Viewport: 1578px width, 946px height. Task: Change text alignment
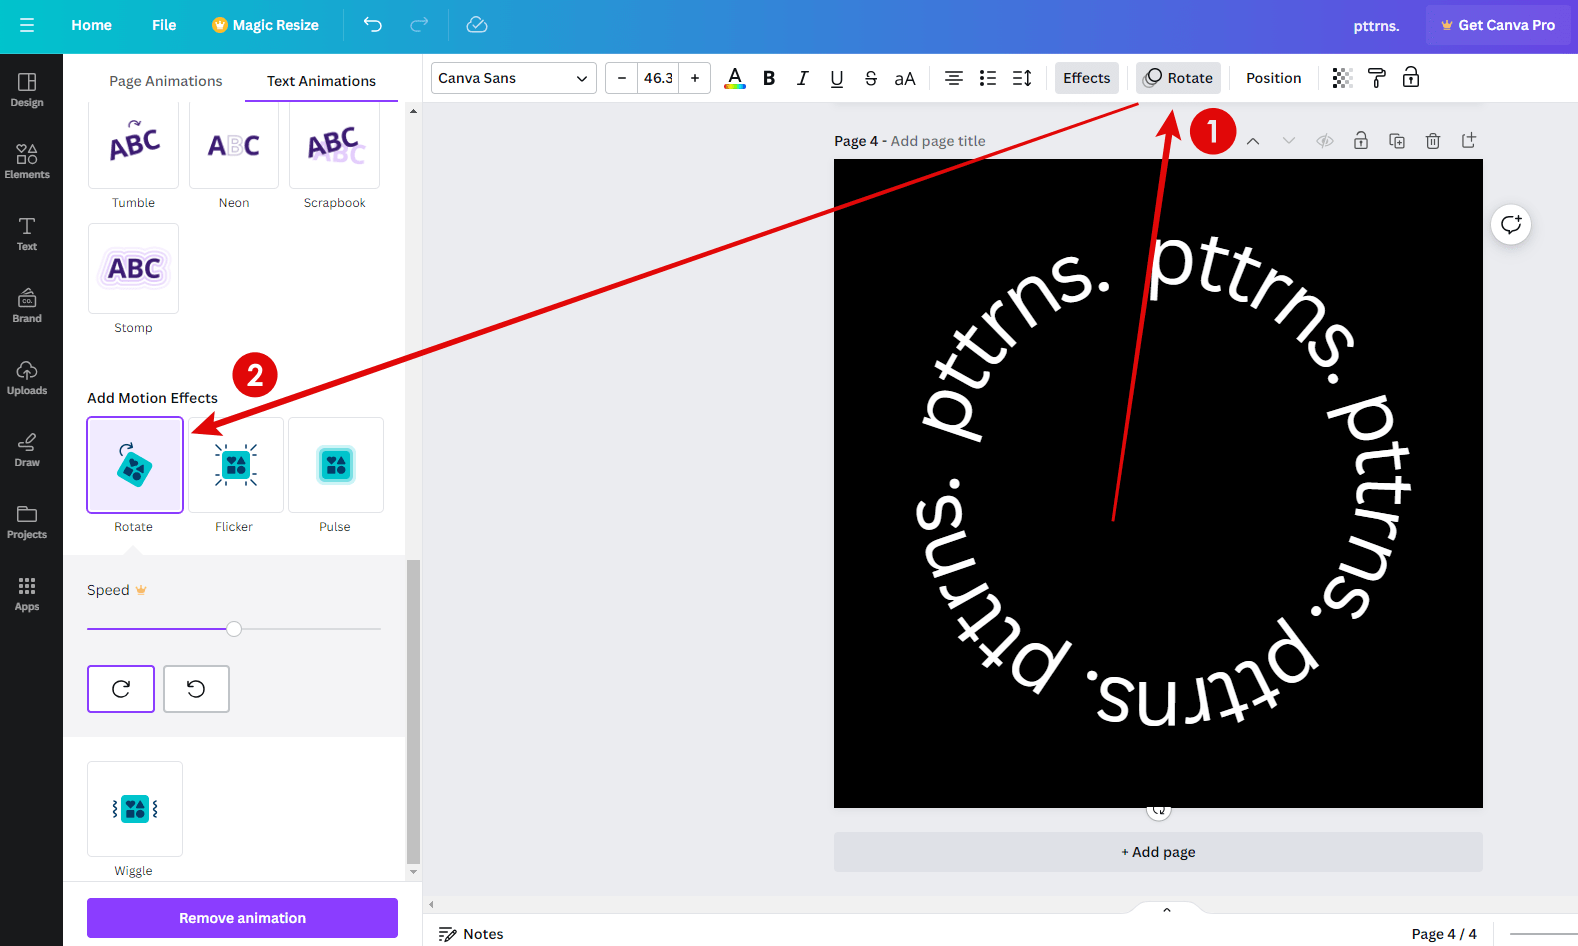pos(954,78)
